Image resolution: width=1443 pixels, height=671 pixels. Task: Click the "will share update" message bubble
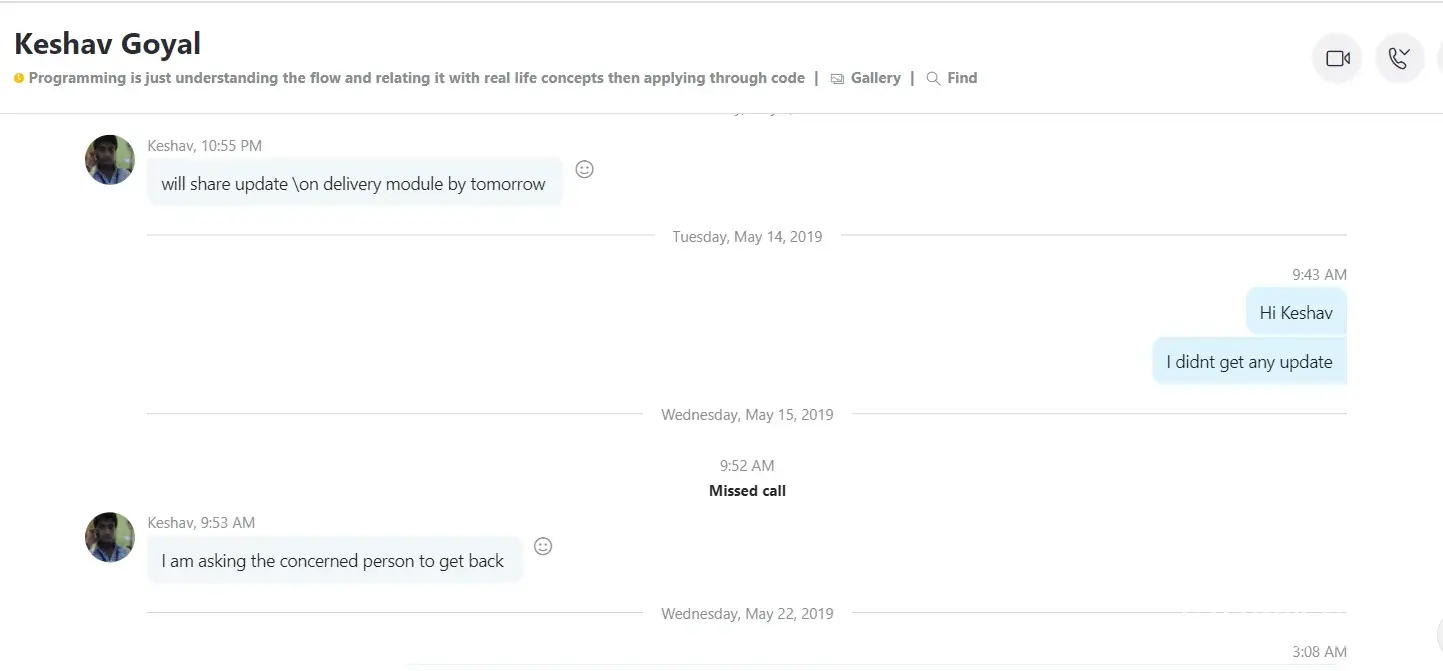coord(354,184)
